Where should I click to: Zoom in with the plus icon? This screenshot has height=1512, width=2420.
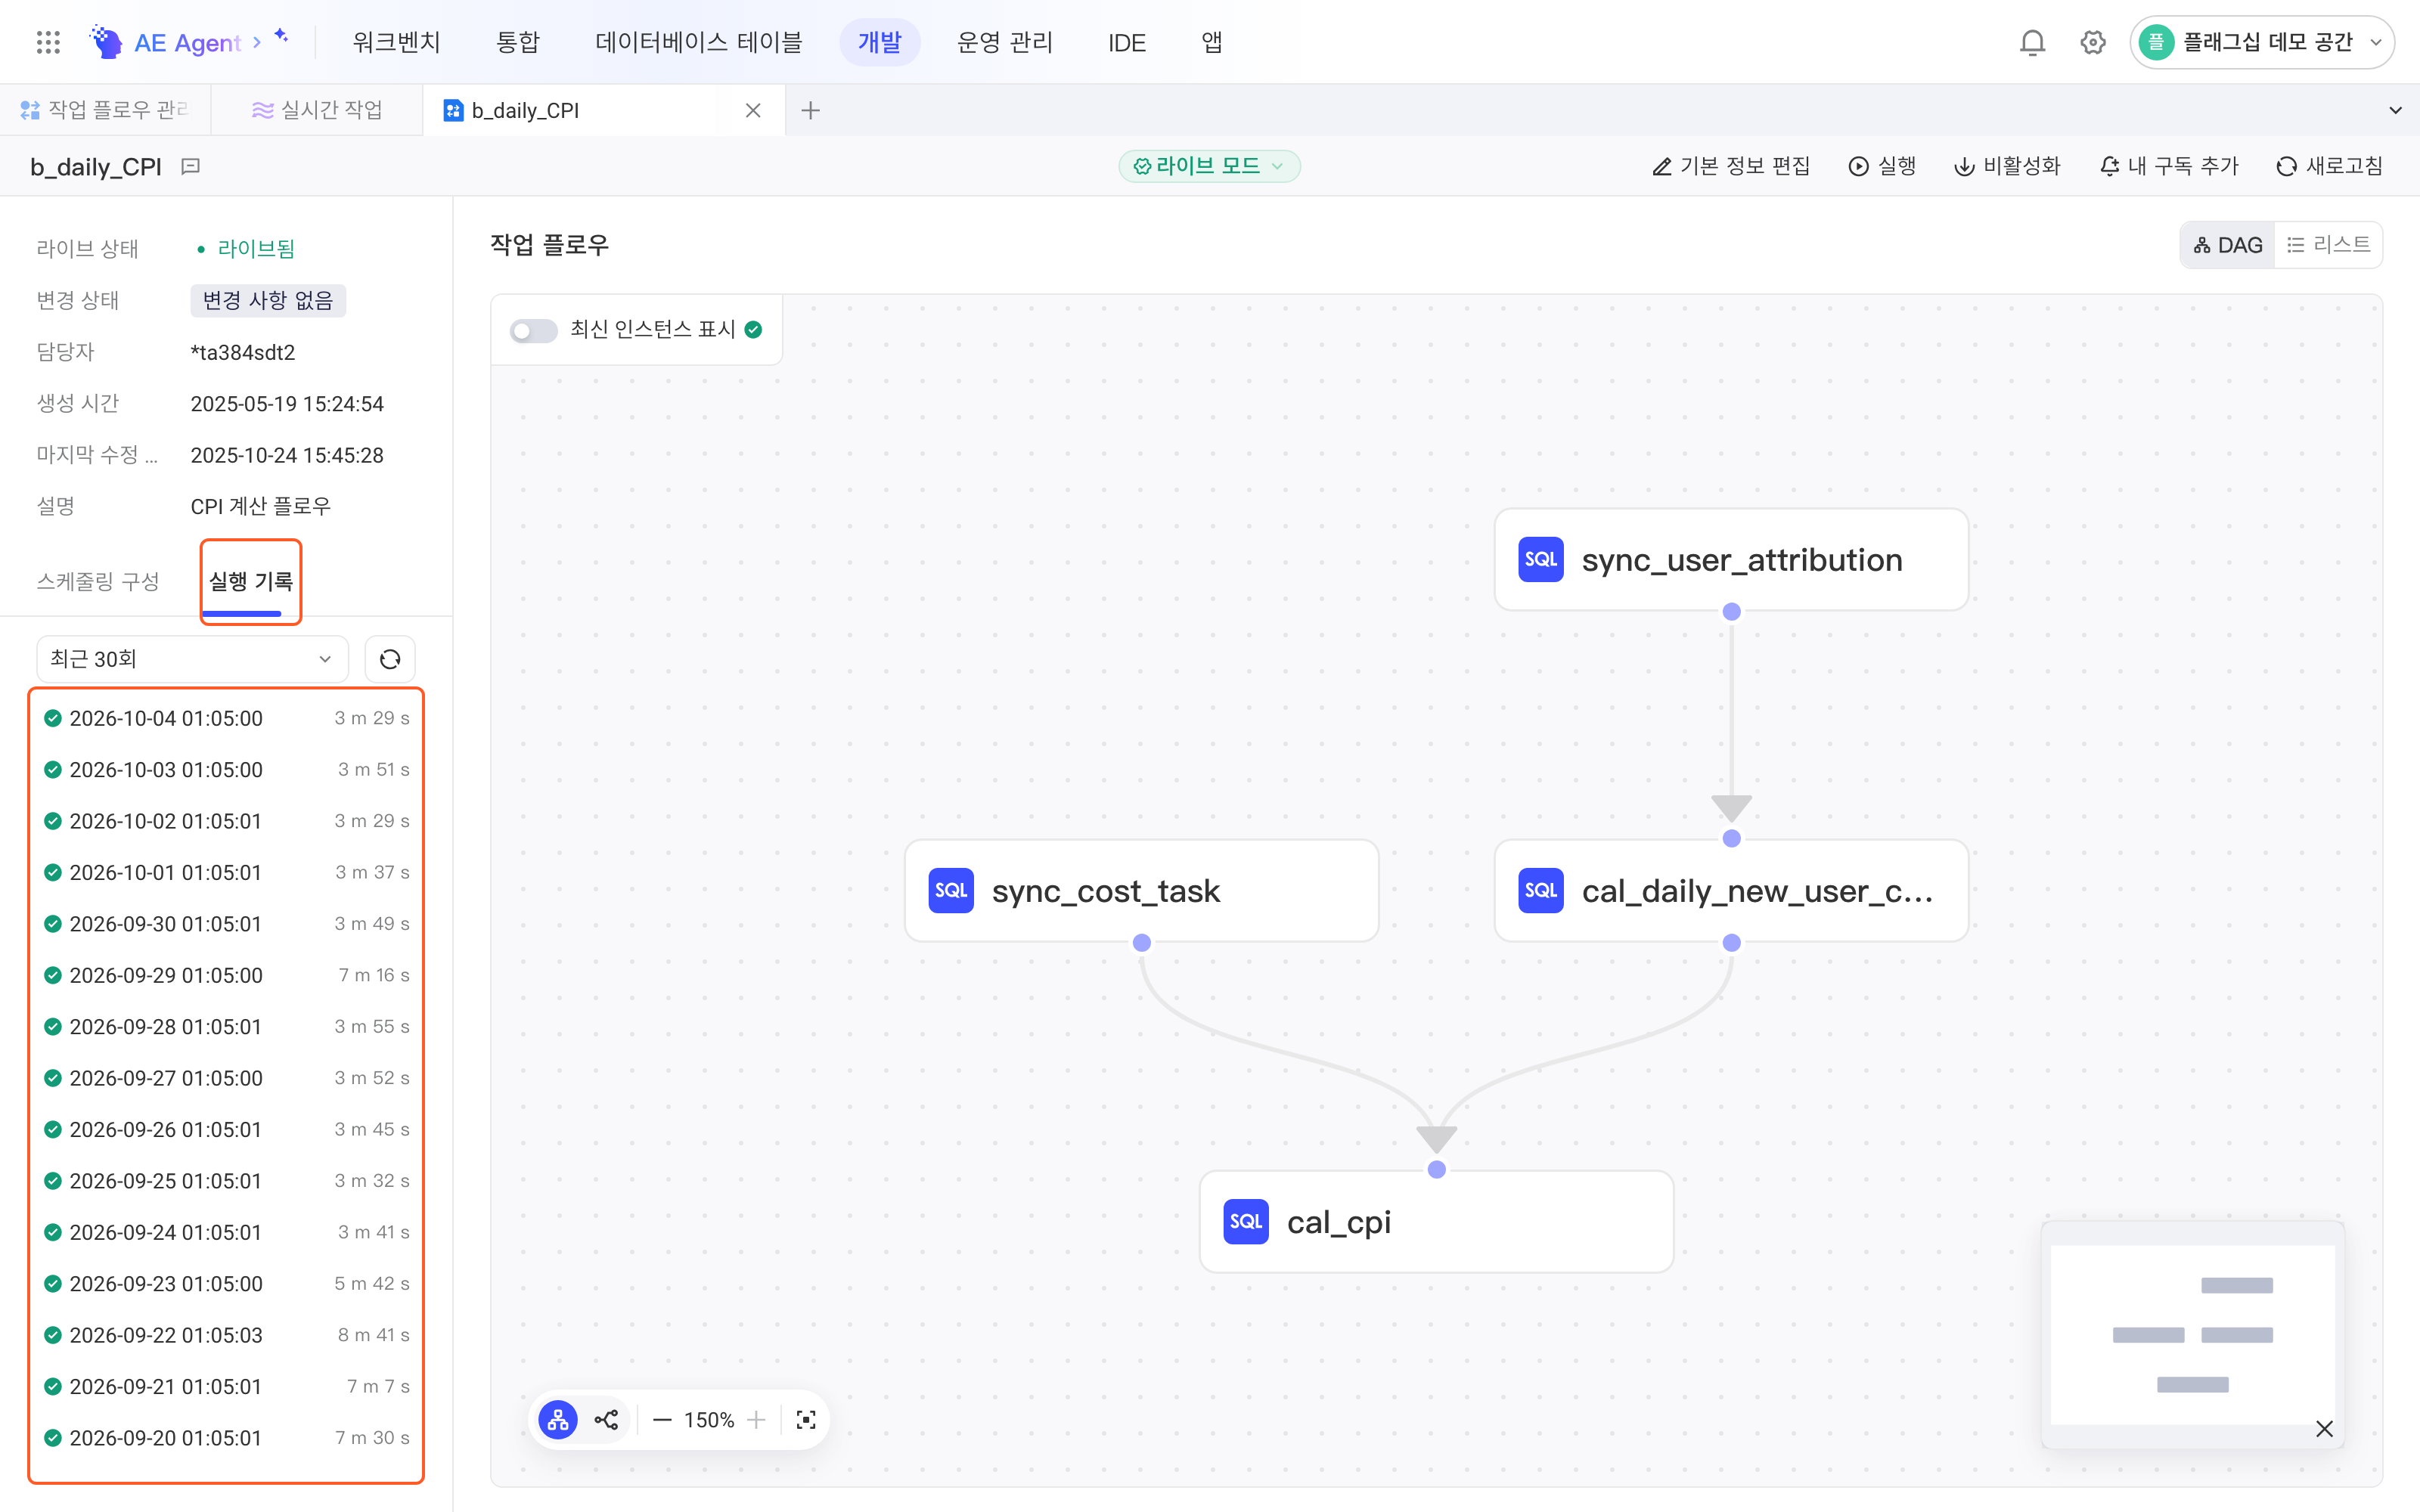tap(756, 1420)
